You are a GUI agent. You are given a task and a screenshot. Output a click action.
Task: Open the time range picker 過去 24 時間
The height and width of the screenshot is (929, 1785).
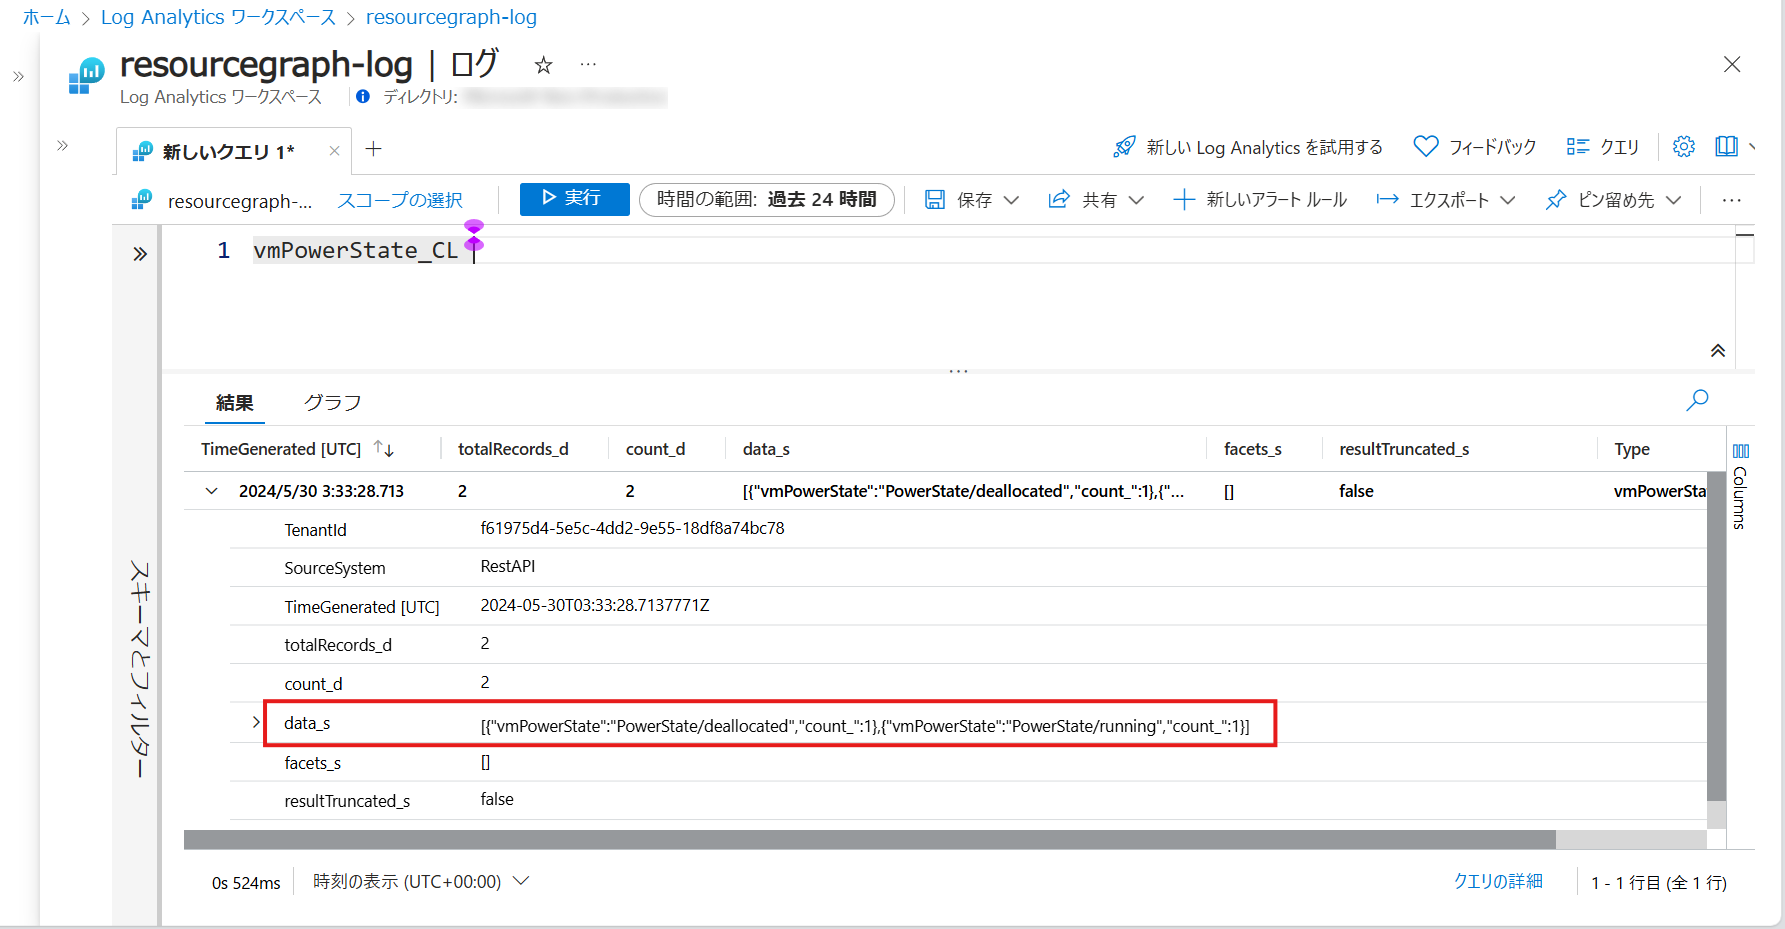click(x=766, y=199)
